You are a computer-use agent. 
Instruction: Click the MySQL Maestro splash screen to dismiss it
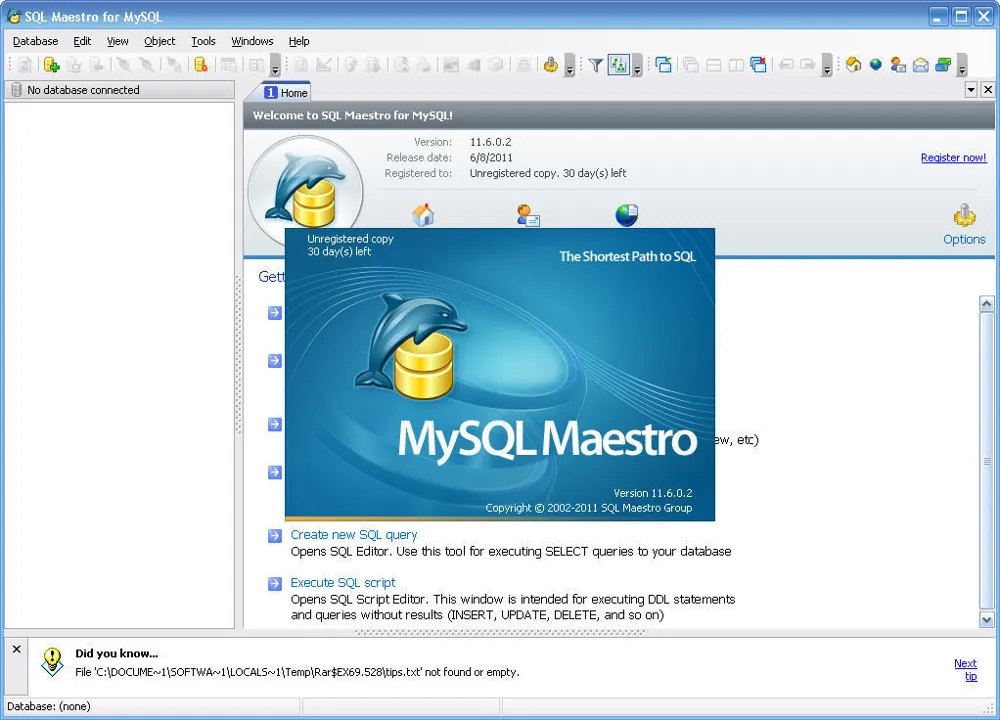point(499,374)
